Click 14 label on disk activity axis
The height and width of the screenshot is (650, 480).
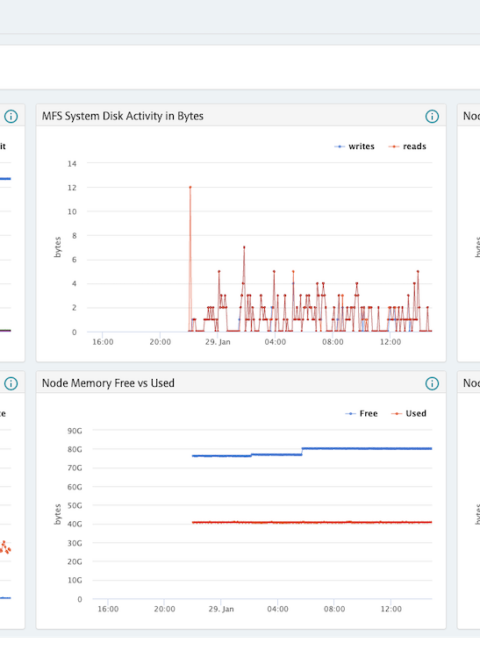[72, 164]
